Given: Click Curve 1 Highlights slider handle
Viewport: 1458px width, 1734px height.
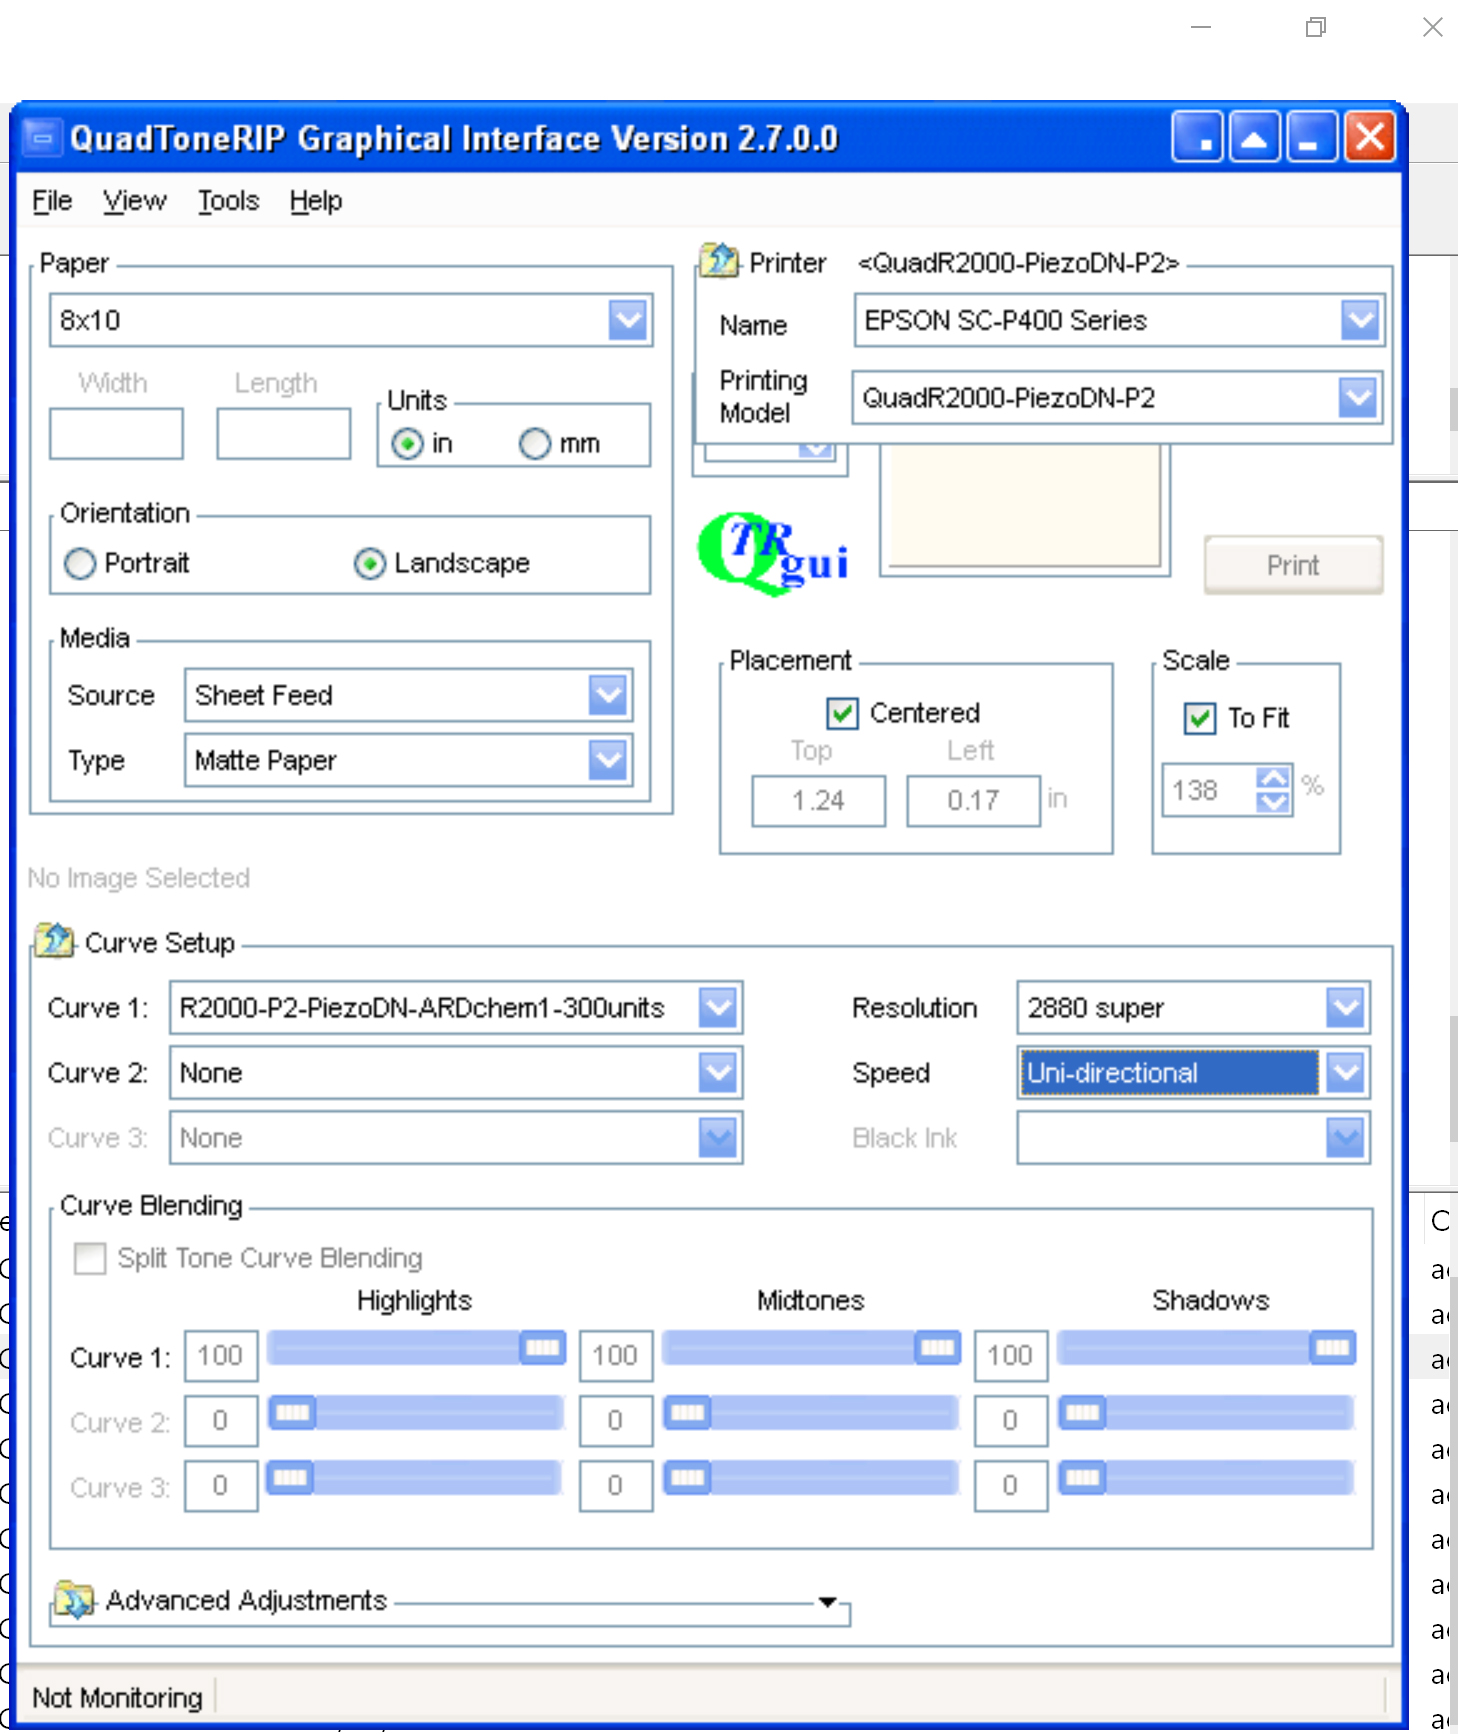Looking at the screenshot, I should tap(542, 1348).
